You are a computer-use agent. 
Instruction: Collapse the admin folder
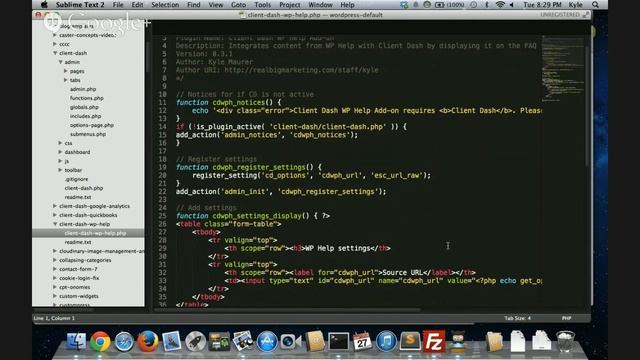60,62
